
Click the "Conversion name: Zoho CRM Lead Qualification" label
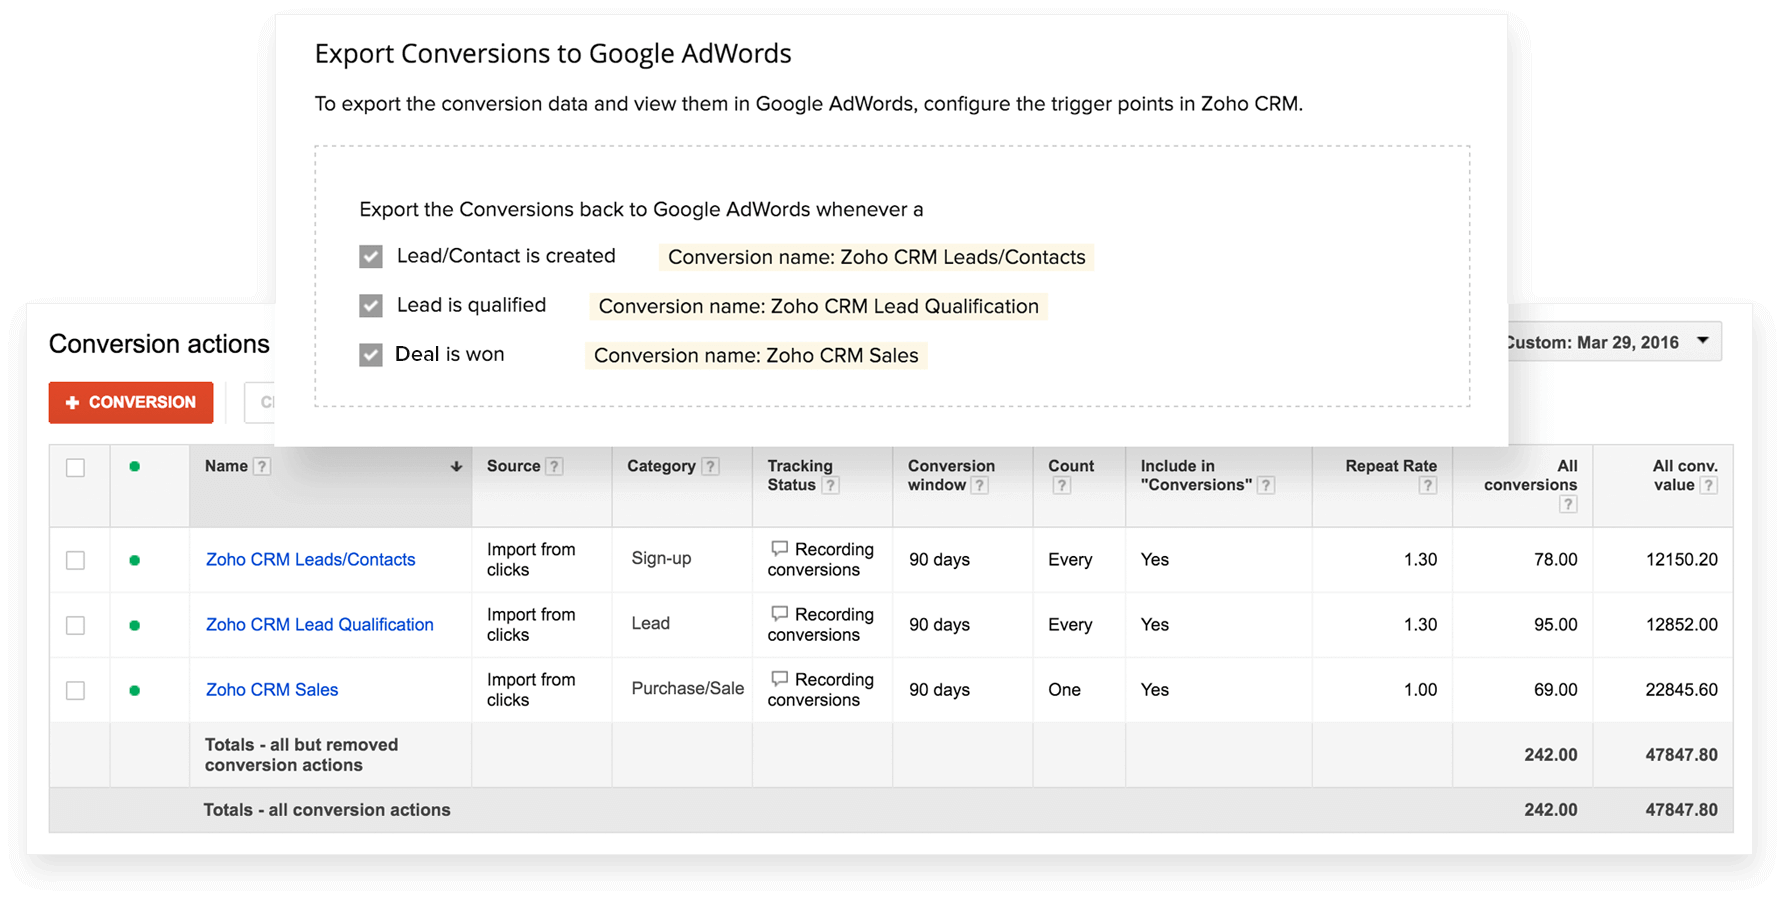pyautogui.click(x=818, y=306)
